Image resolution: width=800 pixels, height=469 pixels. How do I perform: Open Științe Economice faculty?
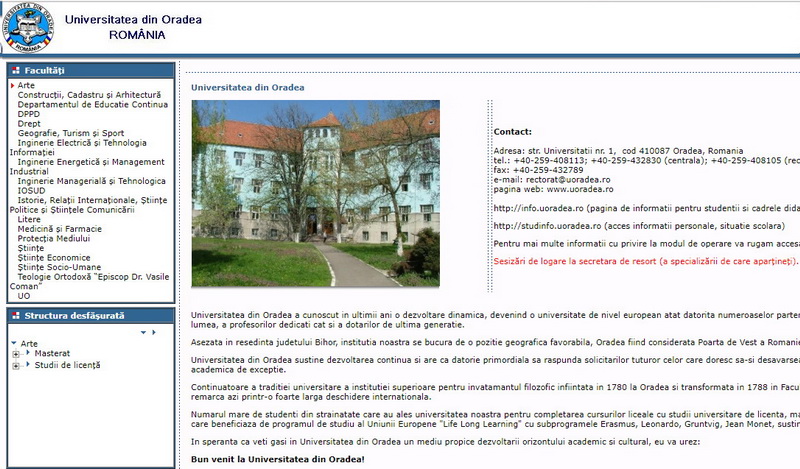(x=54, y=258)
